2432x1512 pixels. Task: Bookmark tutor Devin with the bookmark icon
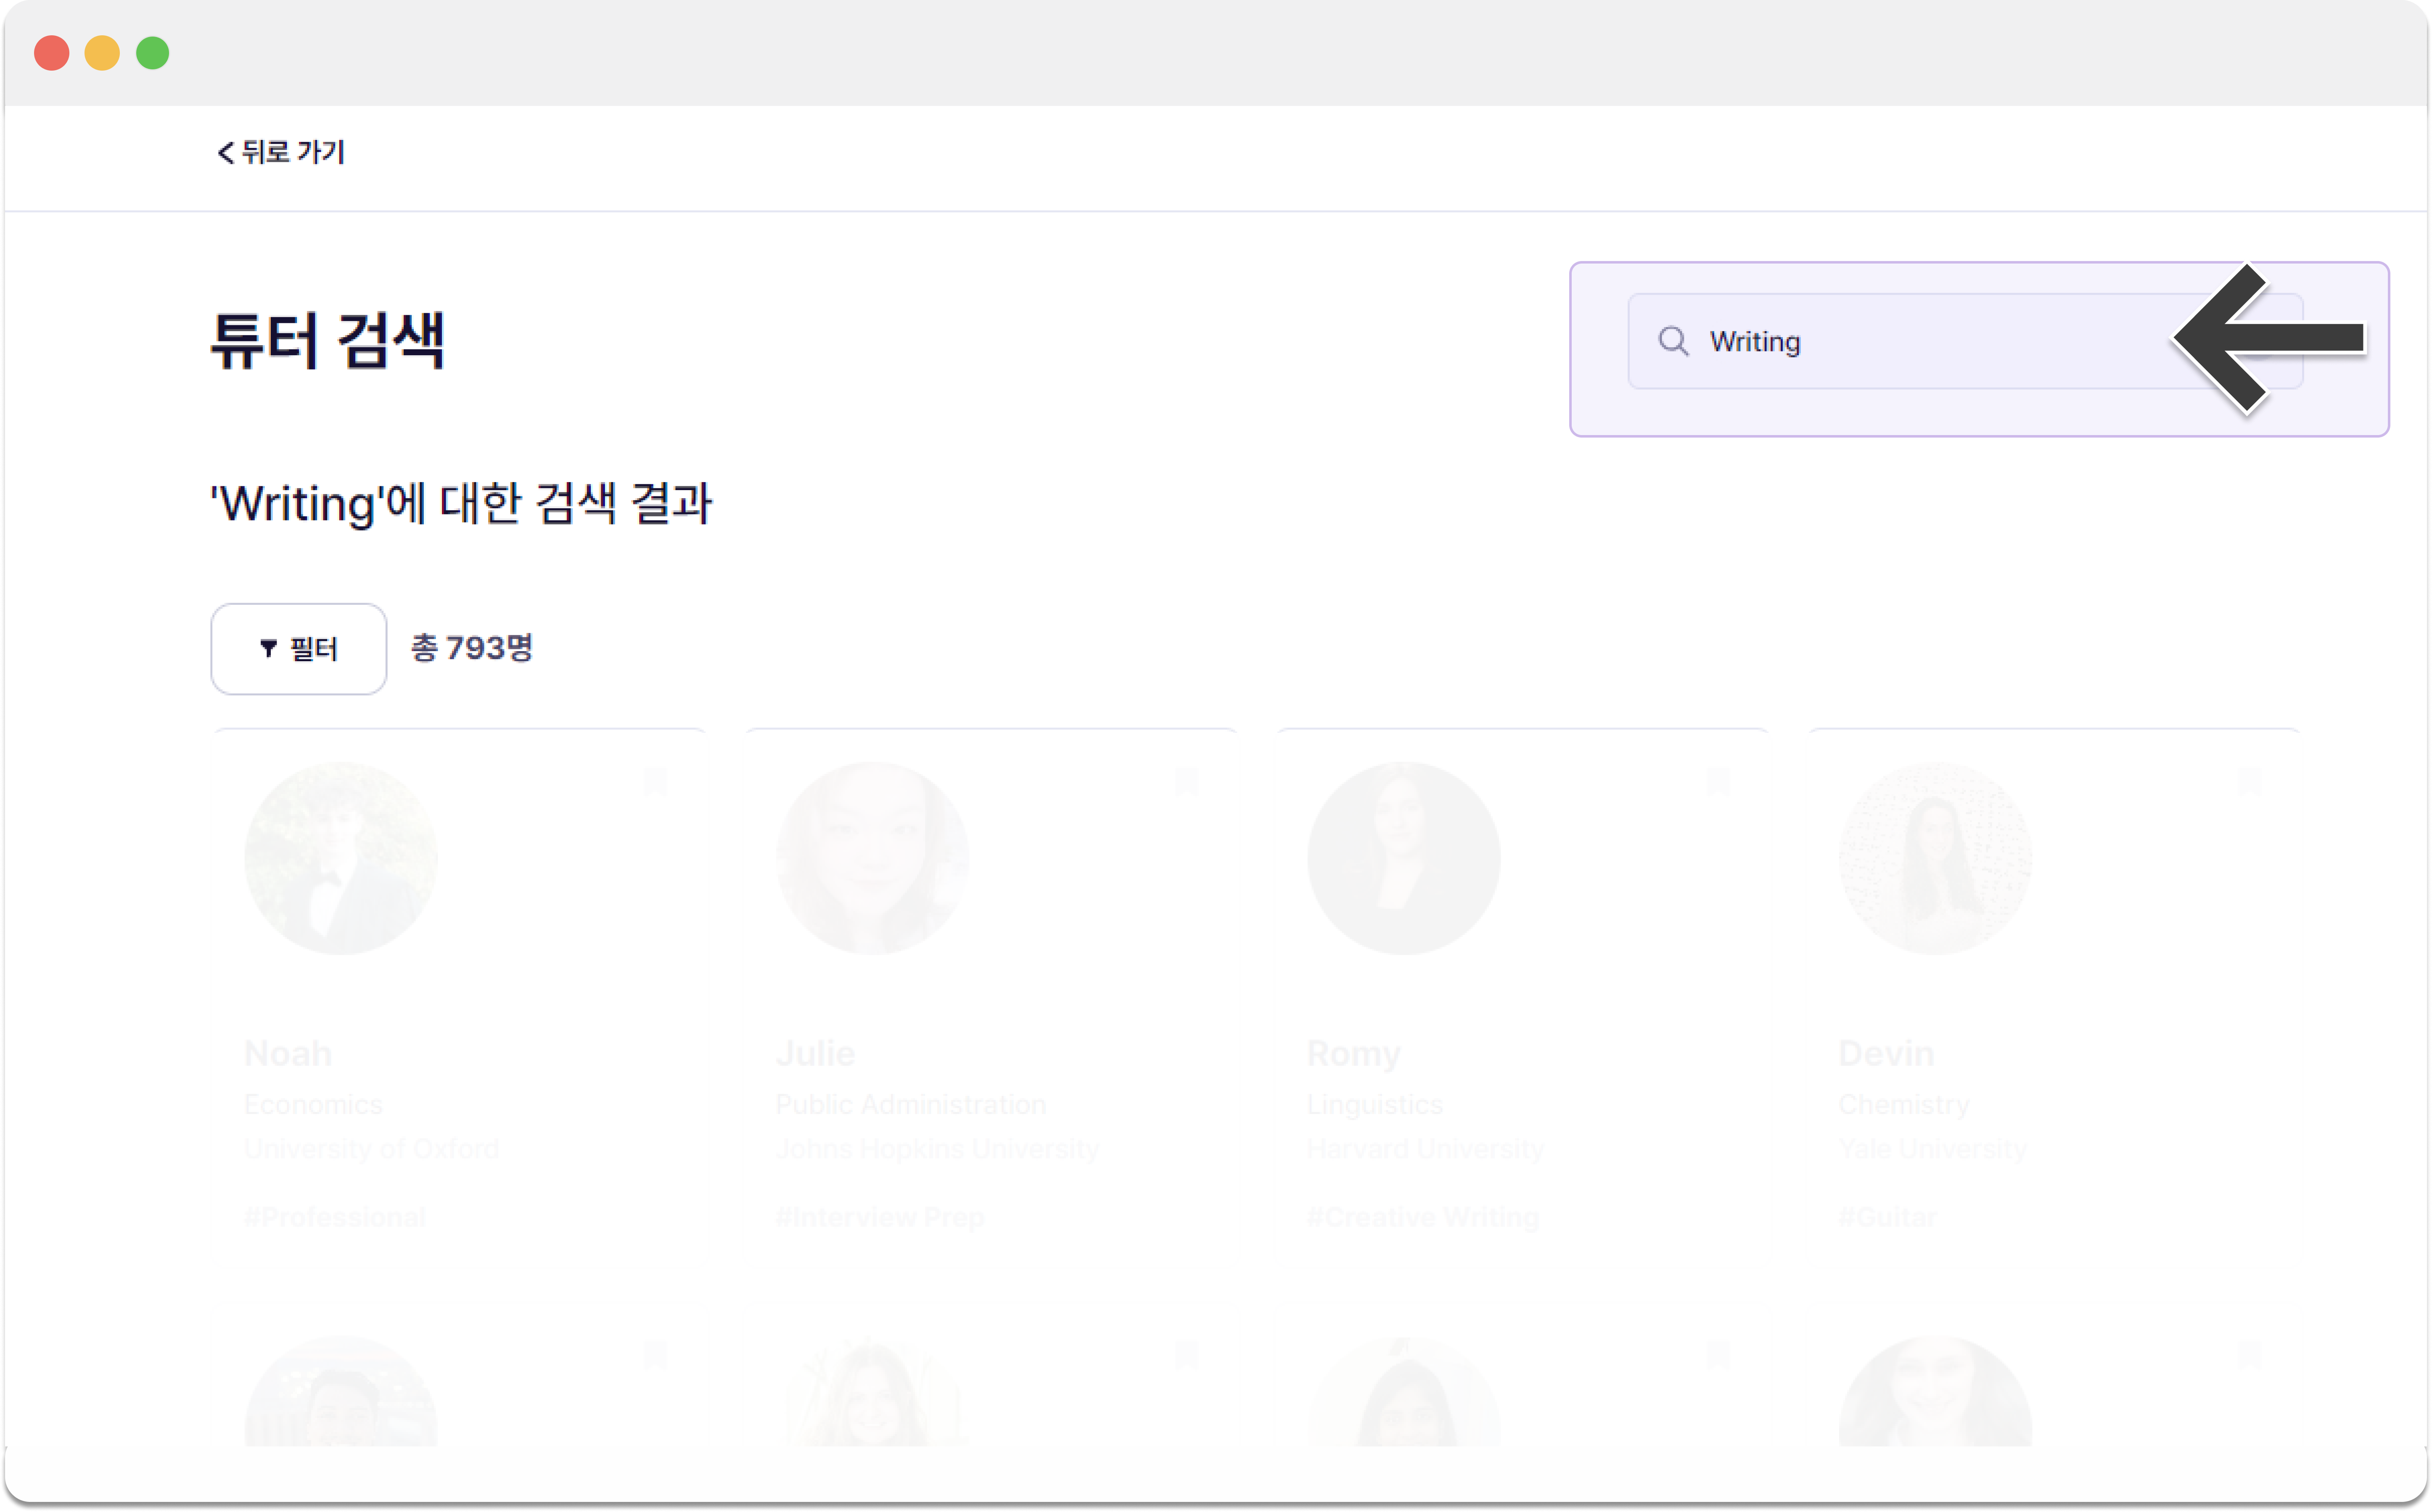click(2250, 781)
